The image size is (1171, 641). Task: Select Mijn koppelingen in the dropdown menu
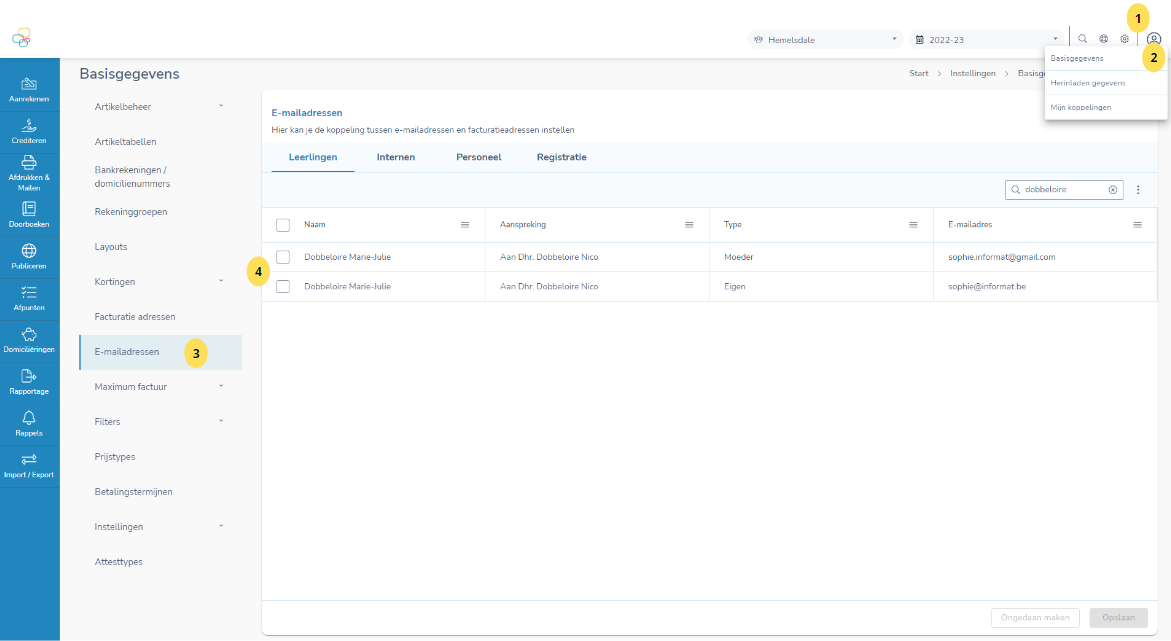1080,107
